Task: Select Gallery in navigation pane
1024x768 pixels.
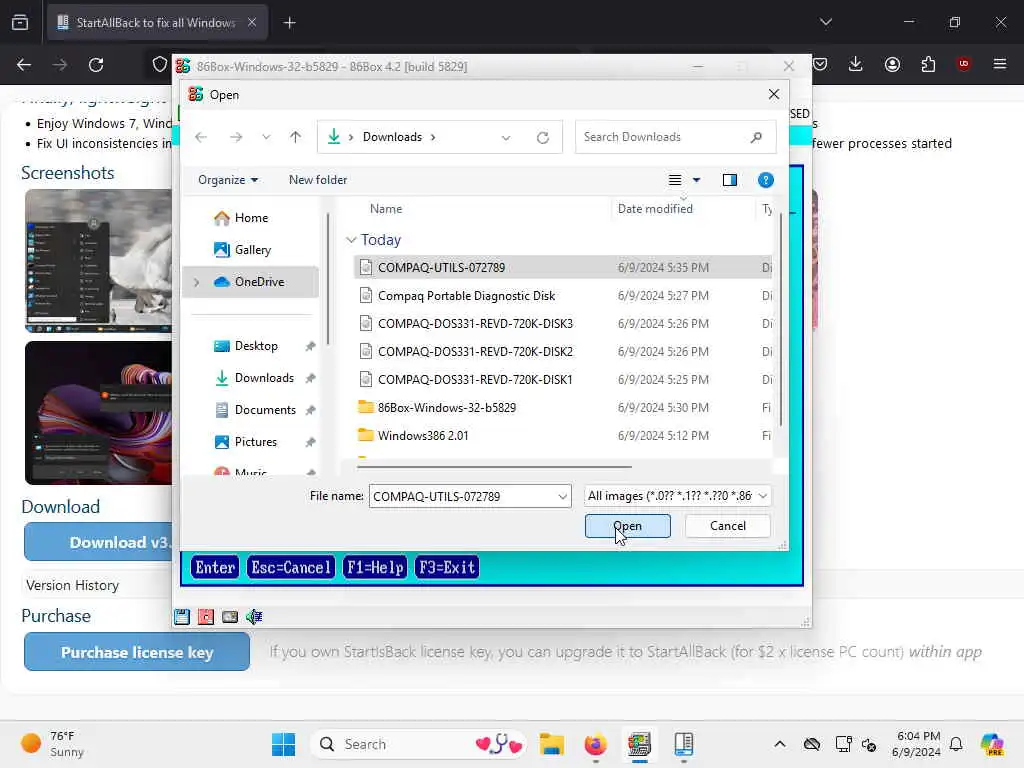Action: tap(242, 250)
